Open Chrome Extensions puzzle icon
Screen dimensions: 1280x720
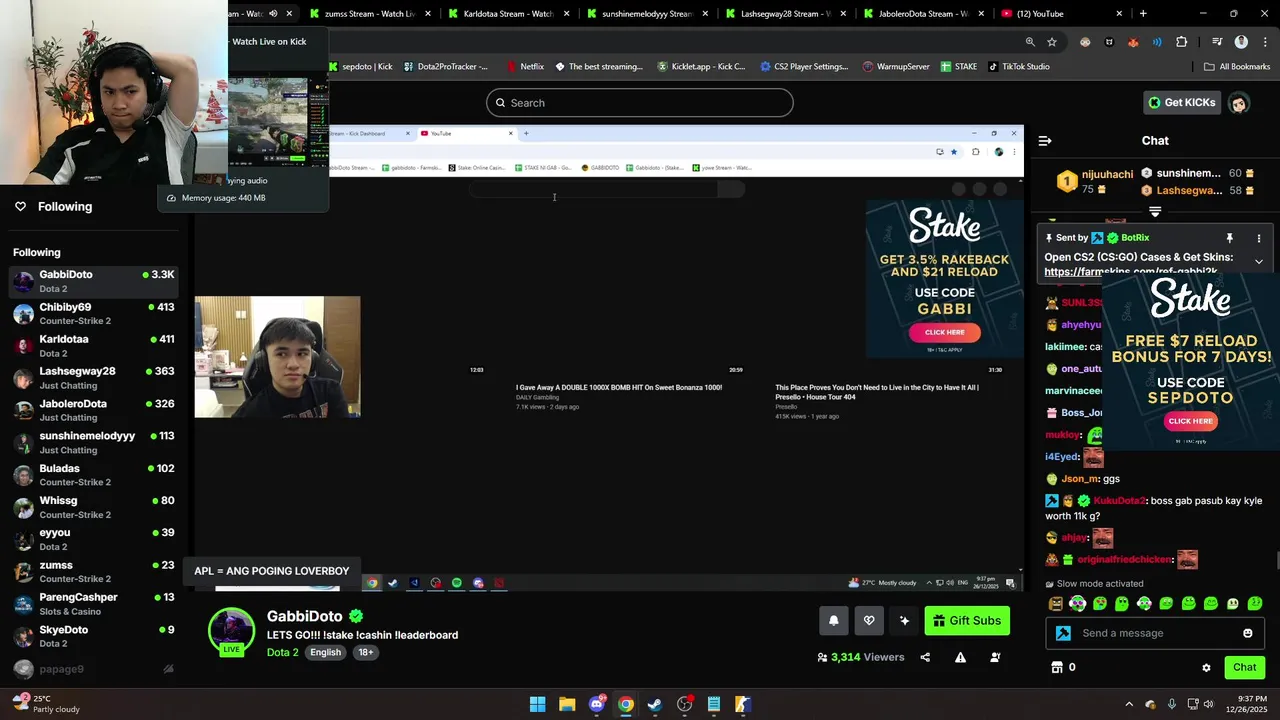click(x=1182, y=42)
